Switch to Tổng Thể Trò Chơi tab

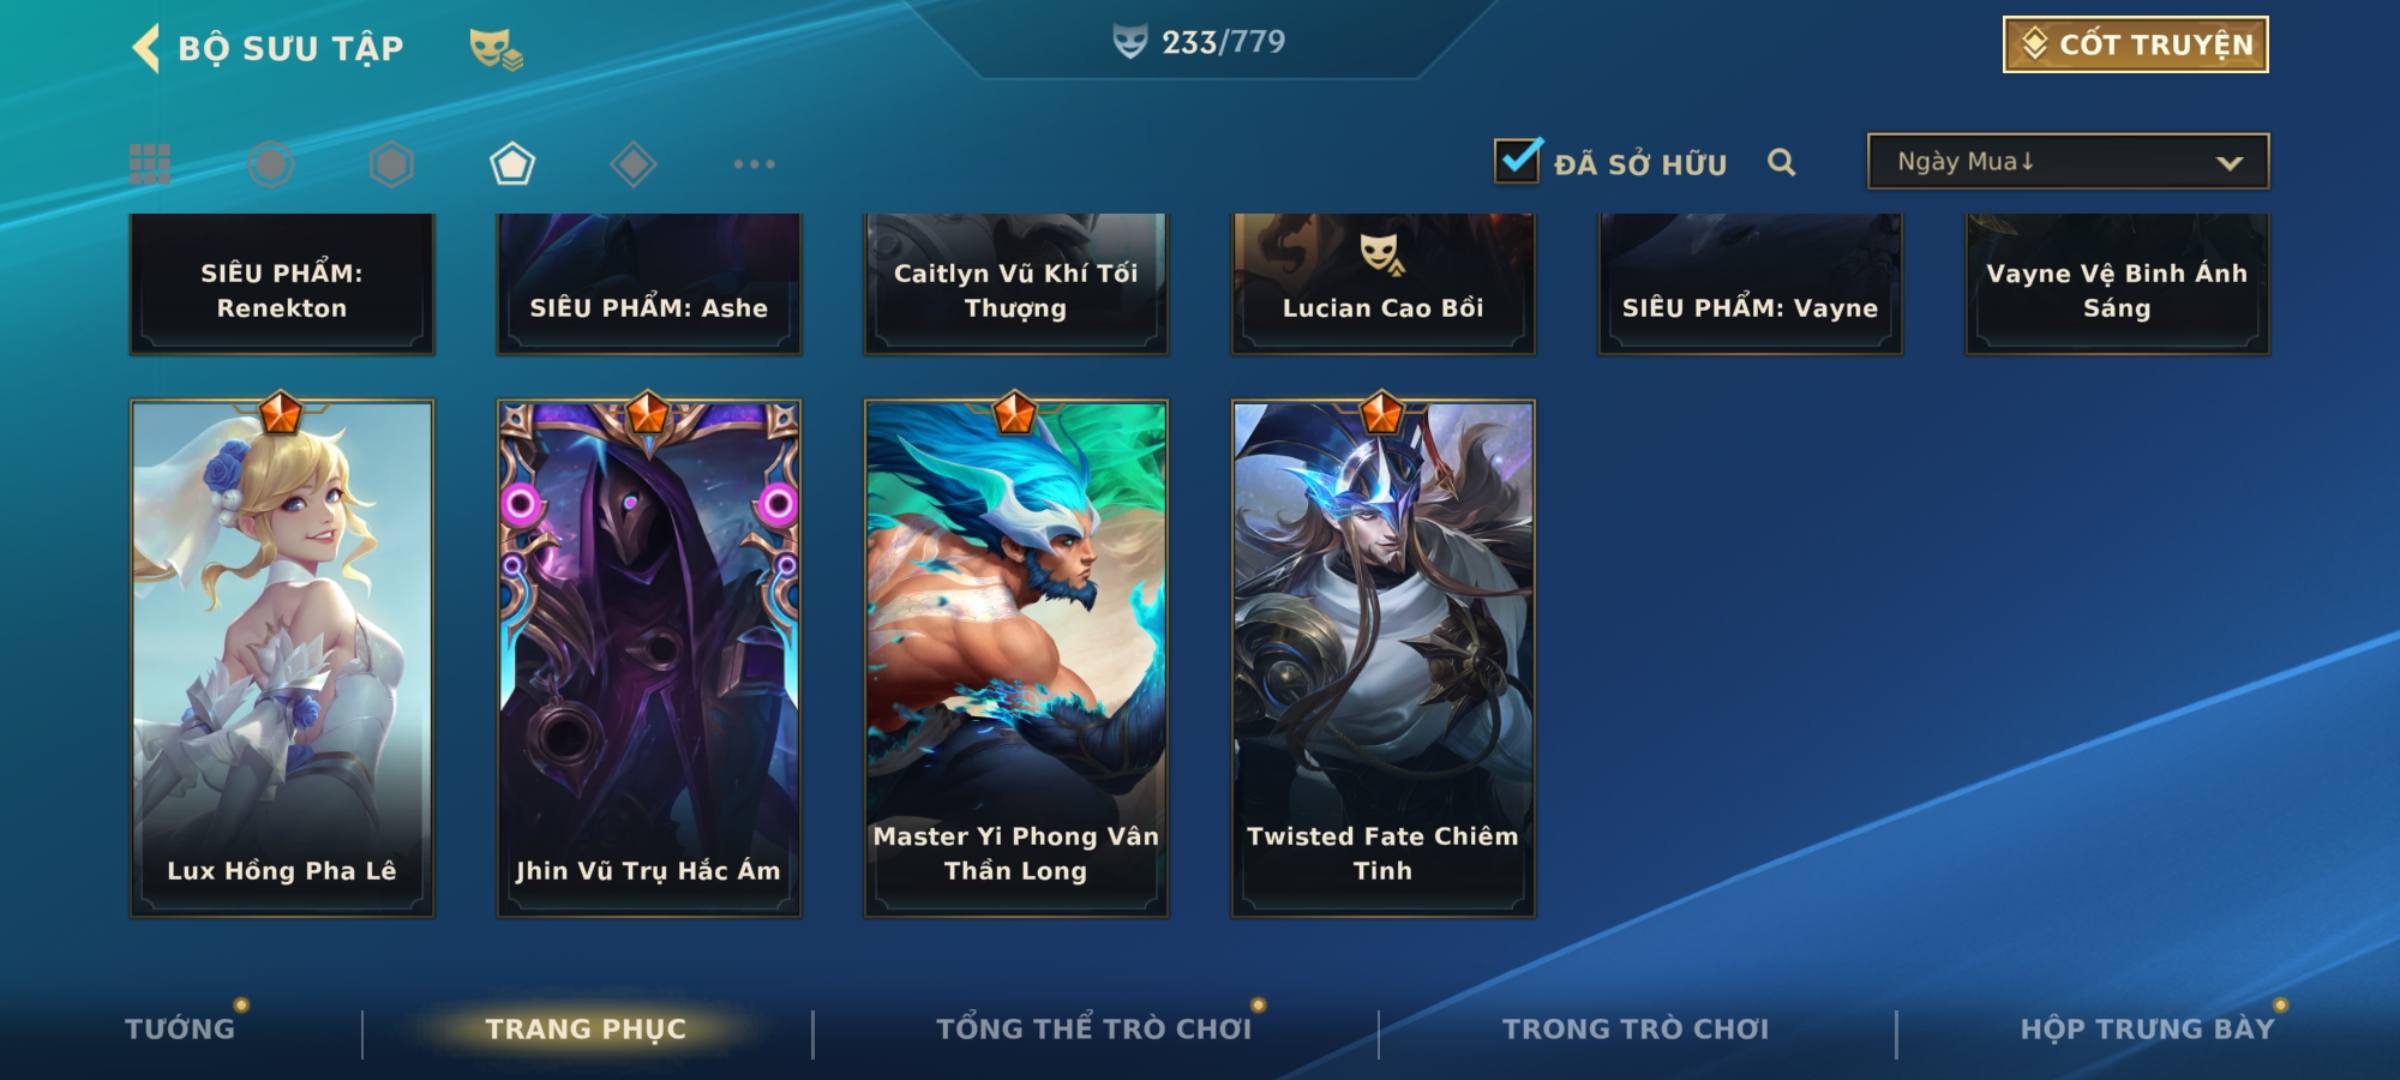(1094, 1028)
